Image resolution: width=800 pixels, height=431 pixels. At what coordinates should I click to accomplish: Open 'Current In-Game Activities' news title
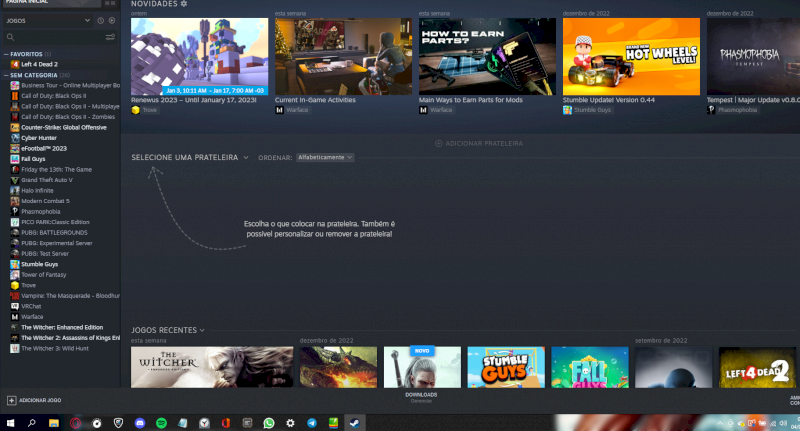315,100
